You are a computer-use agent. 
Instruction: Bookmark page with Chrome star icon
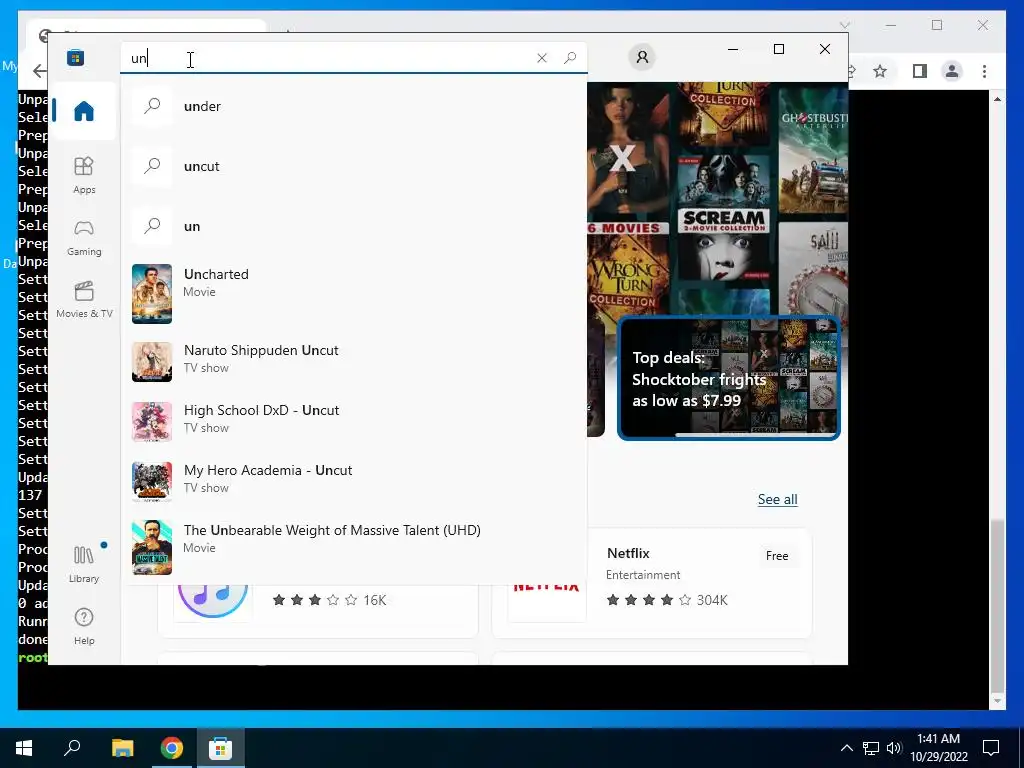click(x=880, y=71)
